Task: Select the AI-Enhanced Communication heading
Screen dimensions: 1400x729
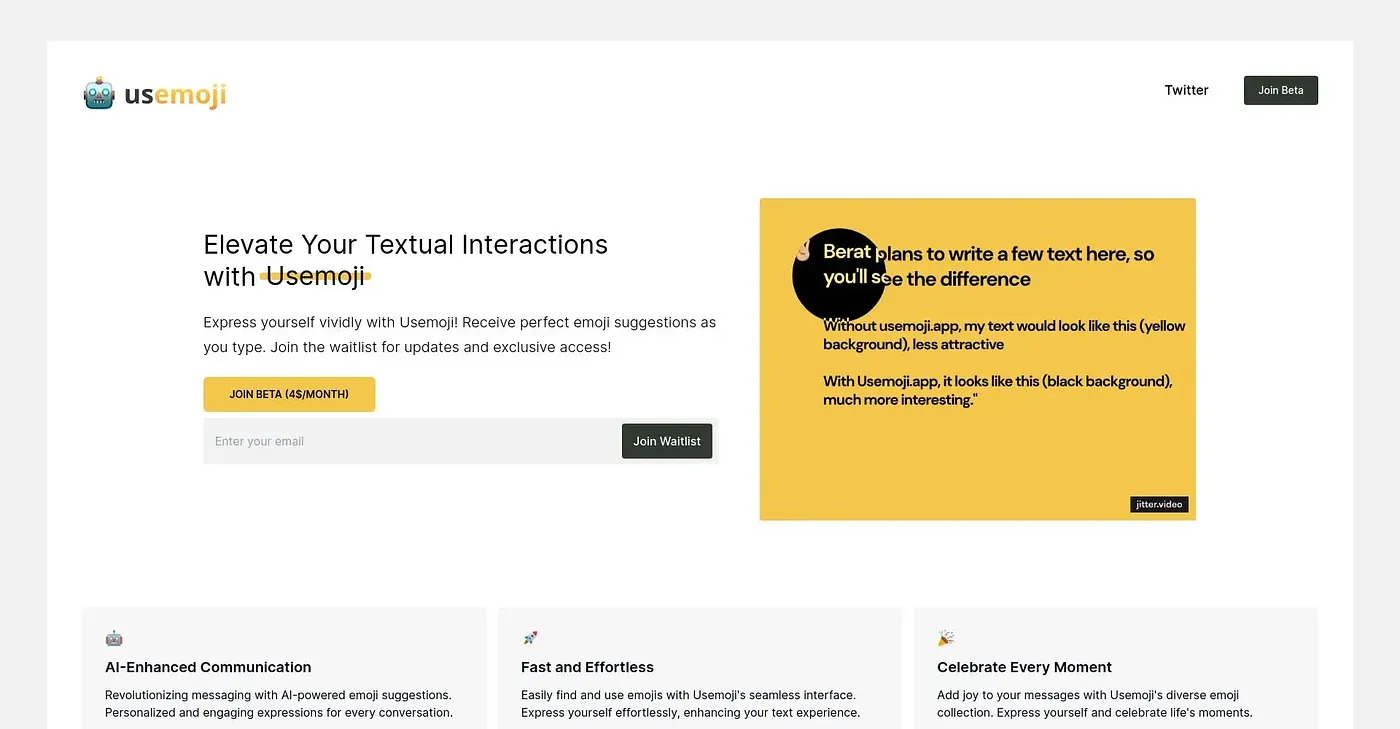Action: click(x=208, y=667)
